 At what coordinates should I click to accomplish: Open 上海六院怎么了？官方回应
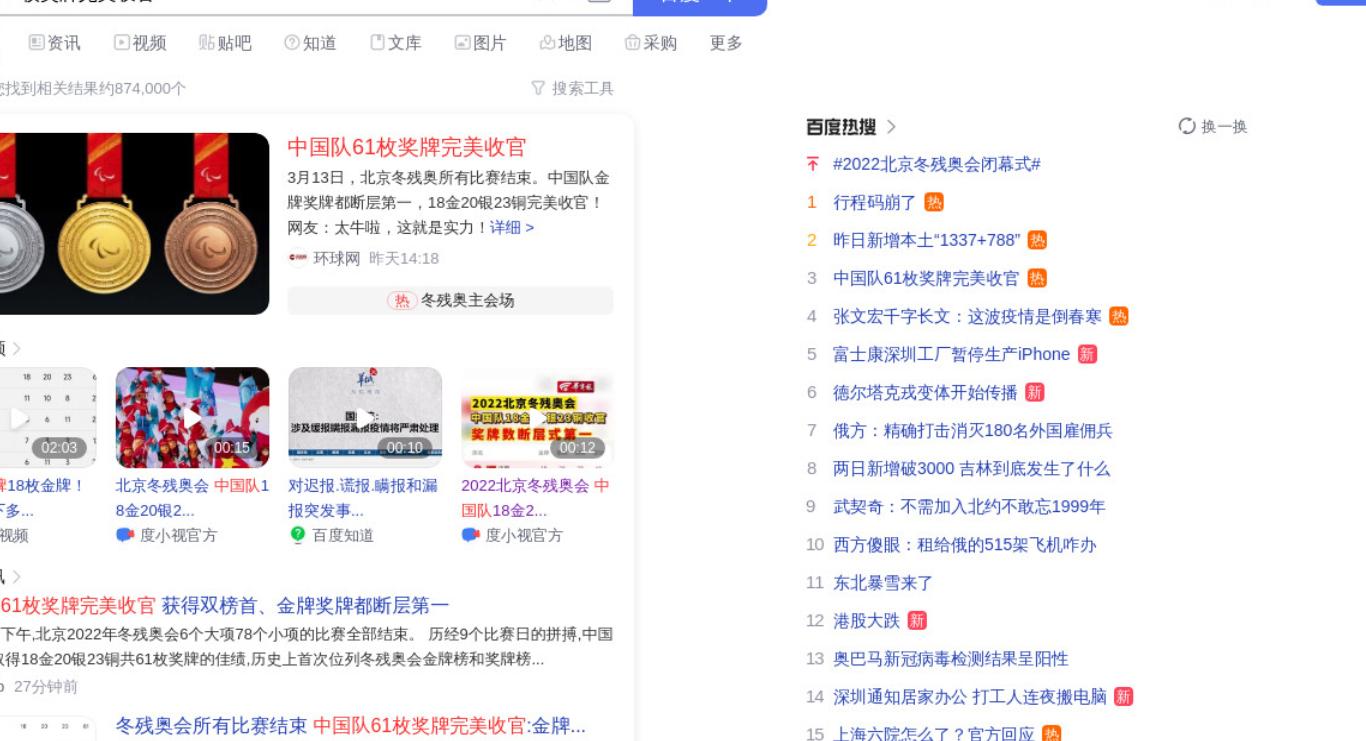click(x=934, y=735)
